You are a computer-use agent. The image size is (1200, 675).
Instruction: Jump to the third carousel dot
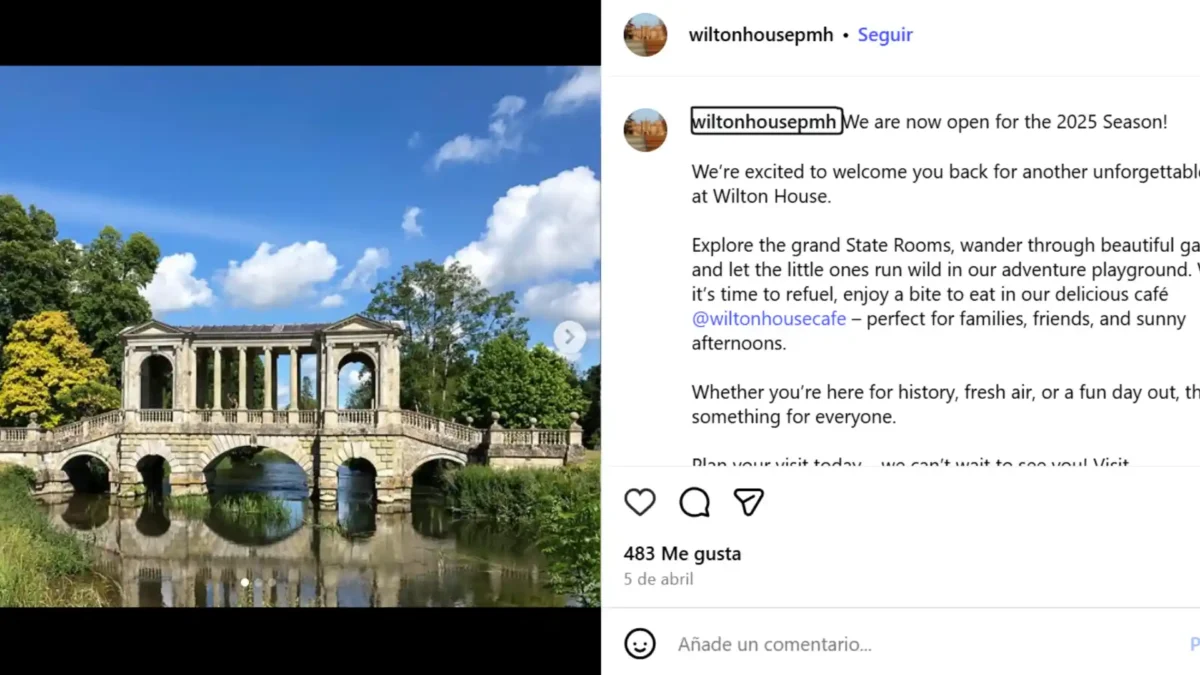click(270, 582)
